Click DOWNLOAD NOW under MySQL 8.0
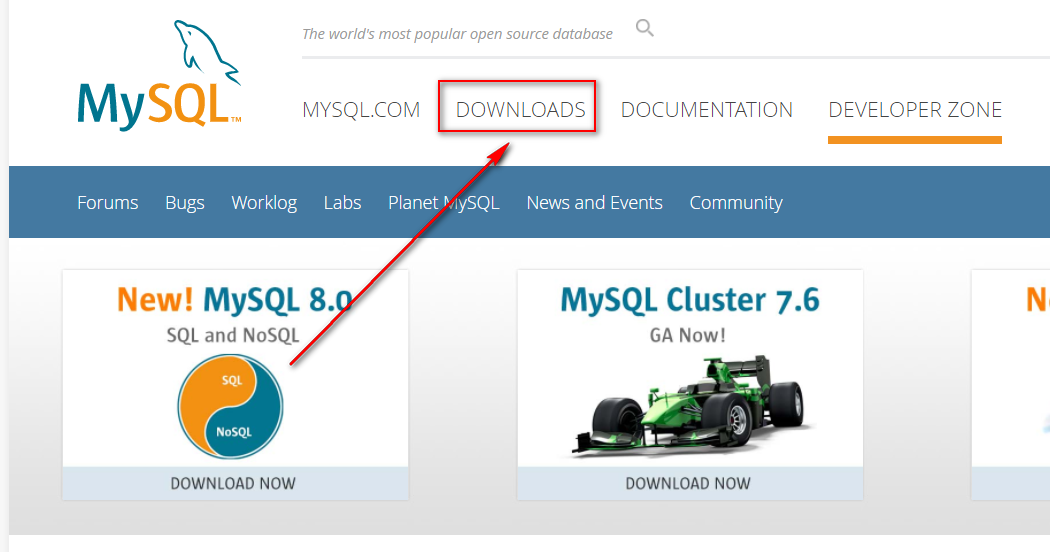The width and height of the screenshot is (1050, 552). pyautogui.click(x=235, y=483)
